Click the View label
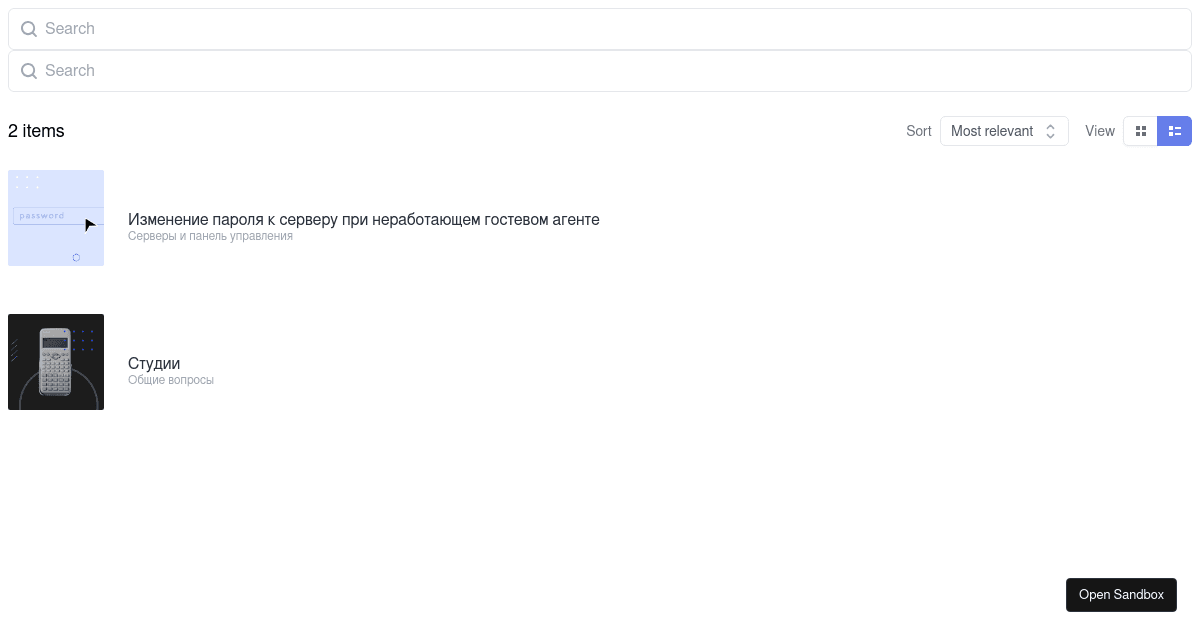1200x630 pixels. (x=1100, y=131)
